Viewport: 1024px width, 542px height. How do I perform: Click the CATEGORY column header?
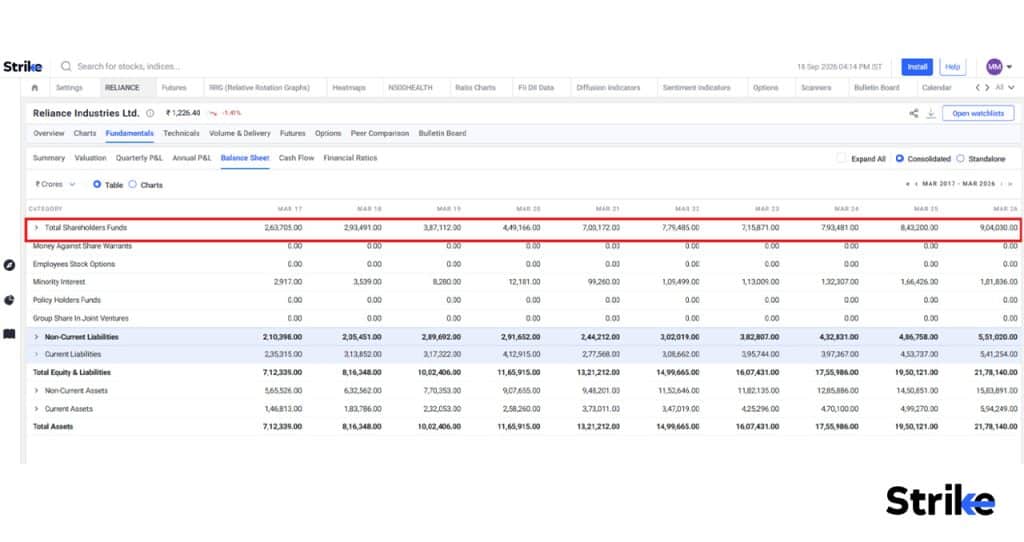[x=45, y=209]
